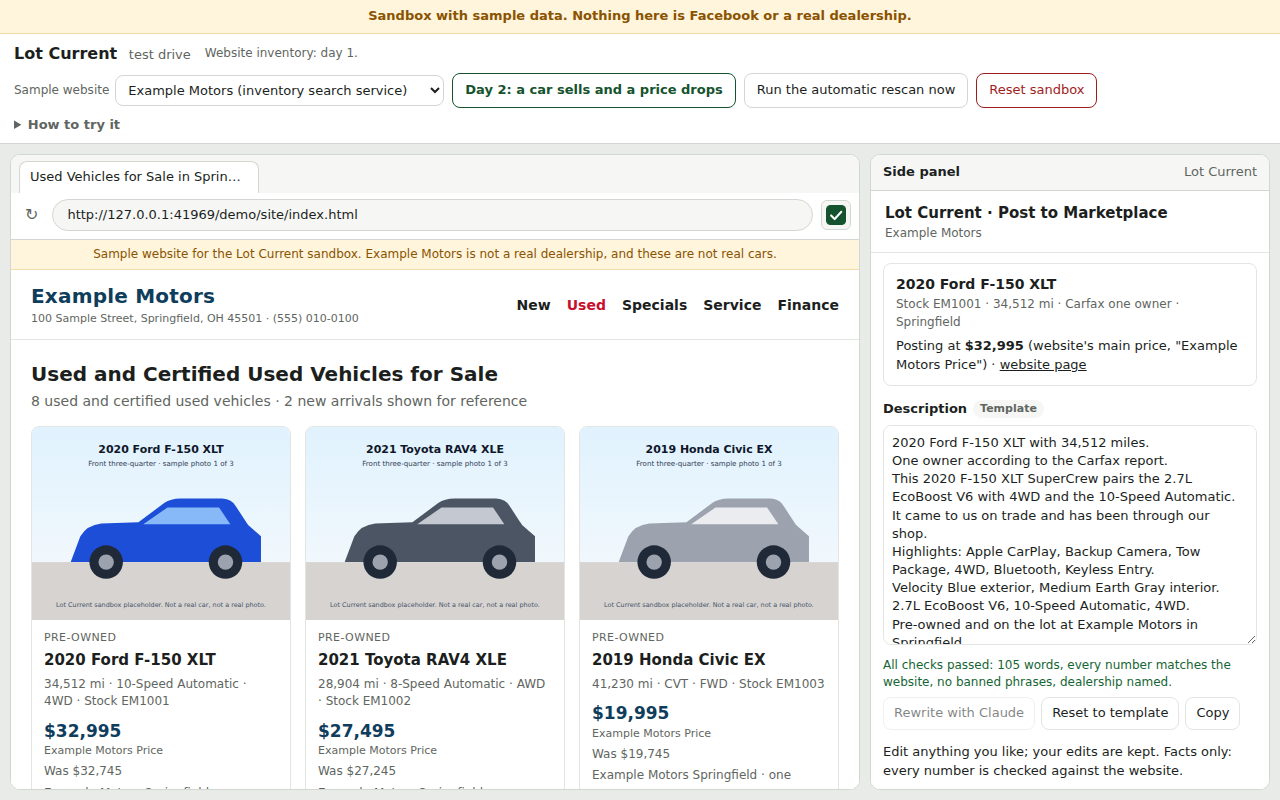The width and height of the screenshot is (1280, 800).
Task: Click the '2019 Honda Civic EX' listing title
Action: click(x=679, y=660)
